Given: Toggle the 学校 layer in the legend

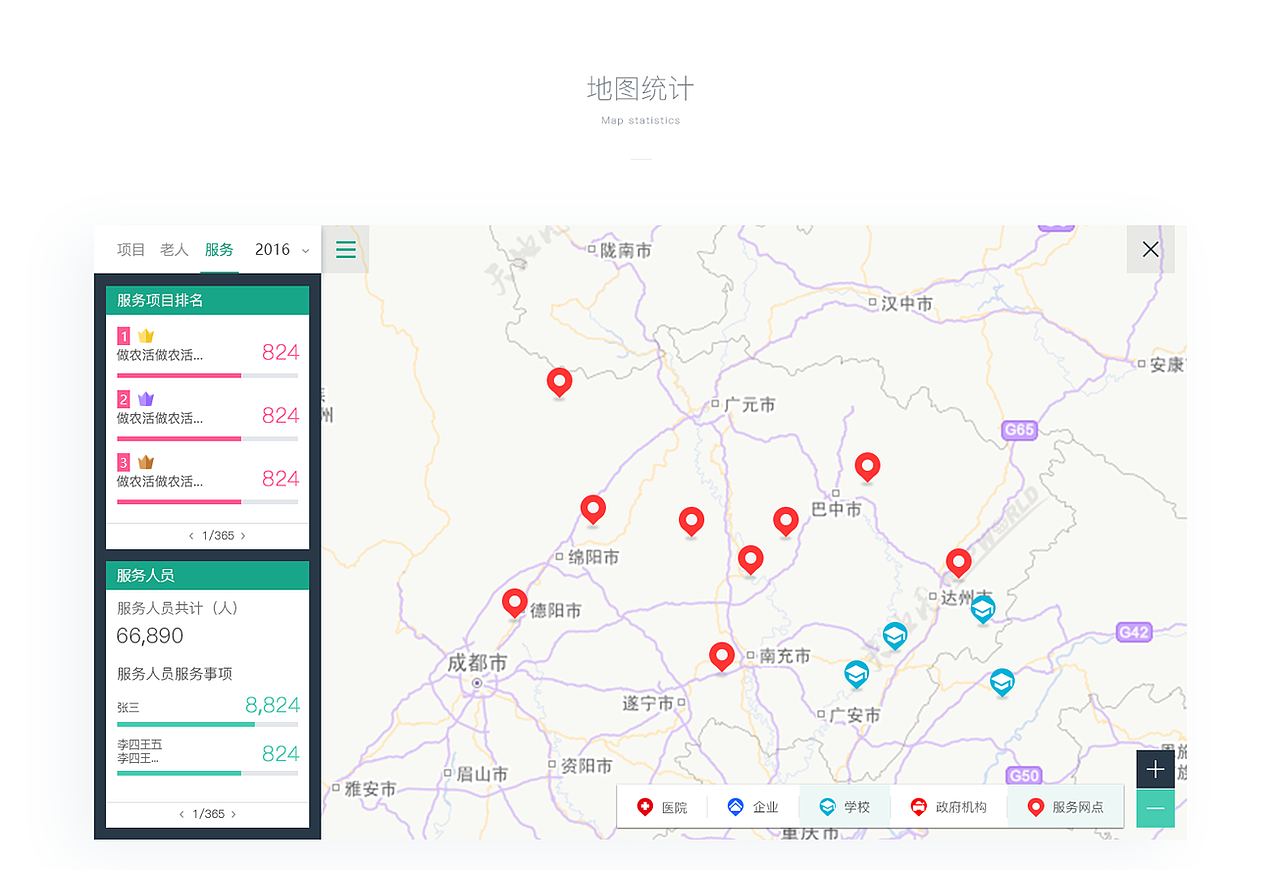Looking at the screenshot, I should click(845, 806).
